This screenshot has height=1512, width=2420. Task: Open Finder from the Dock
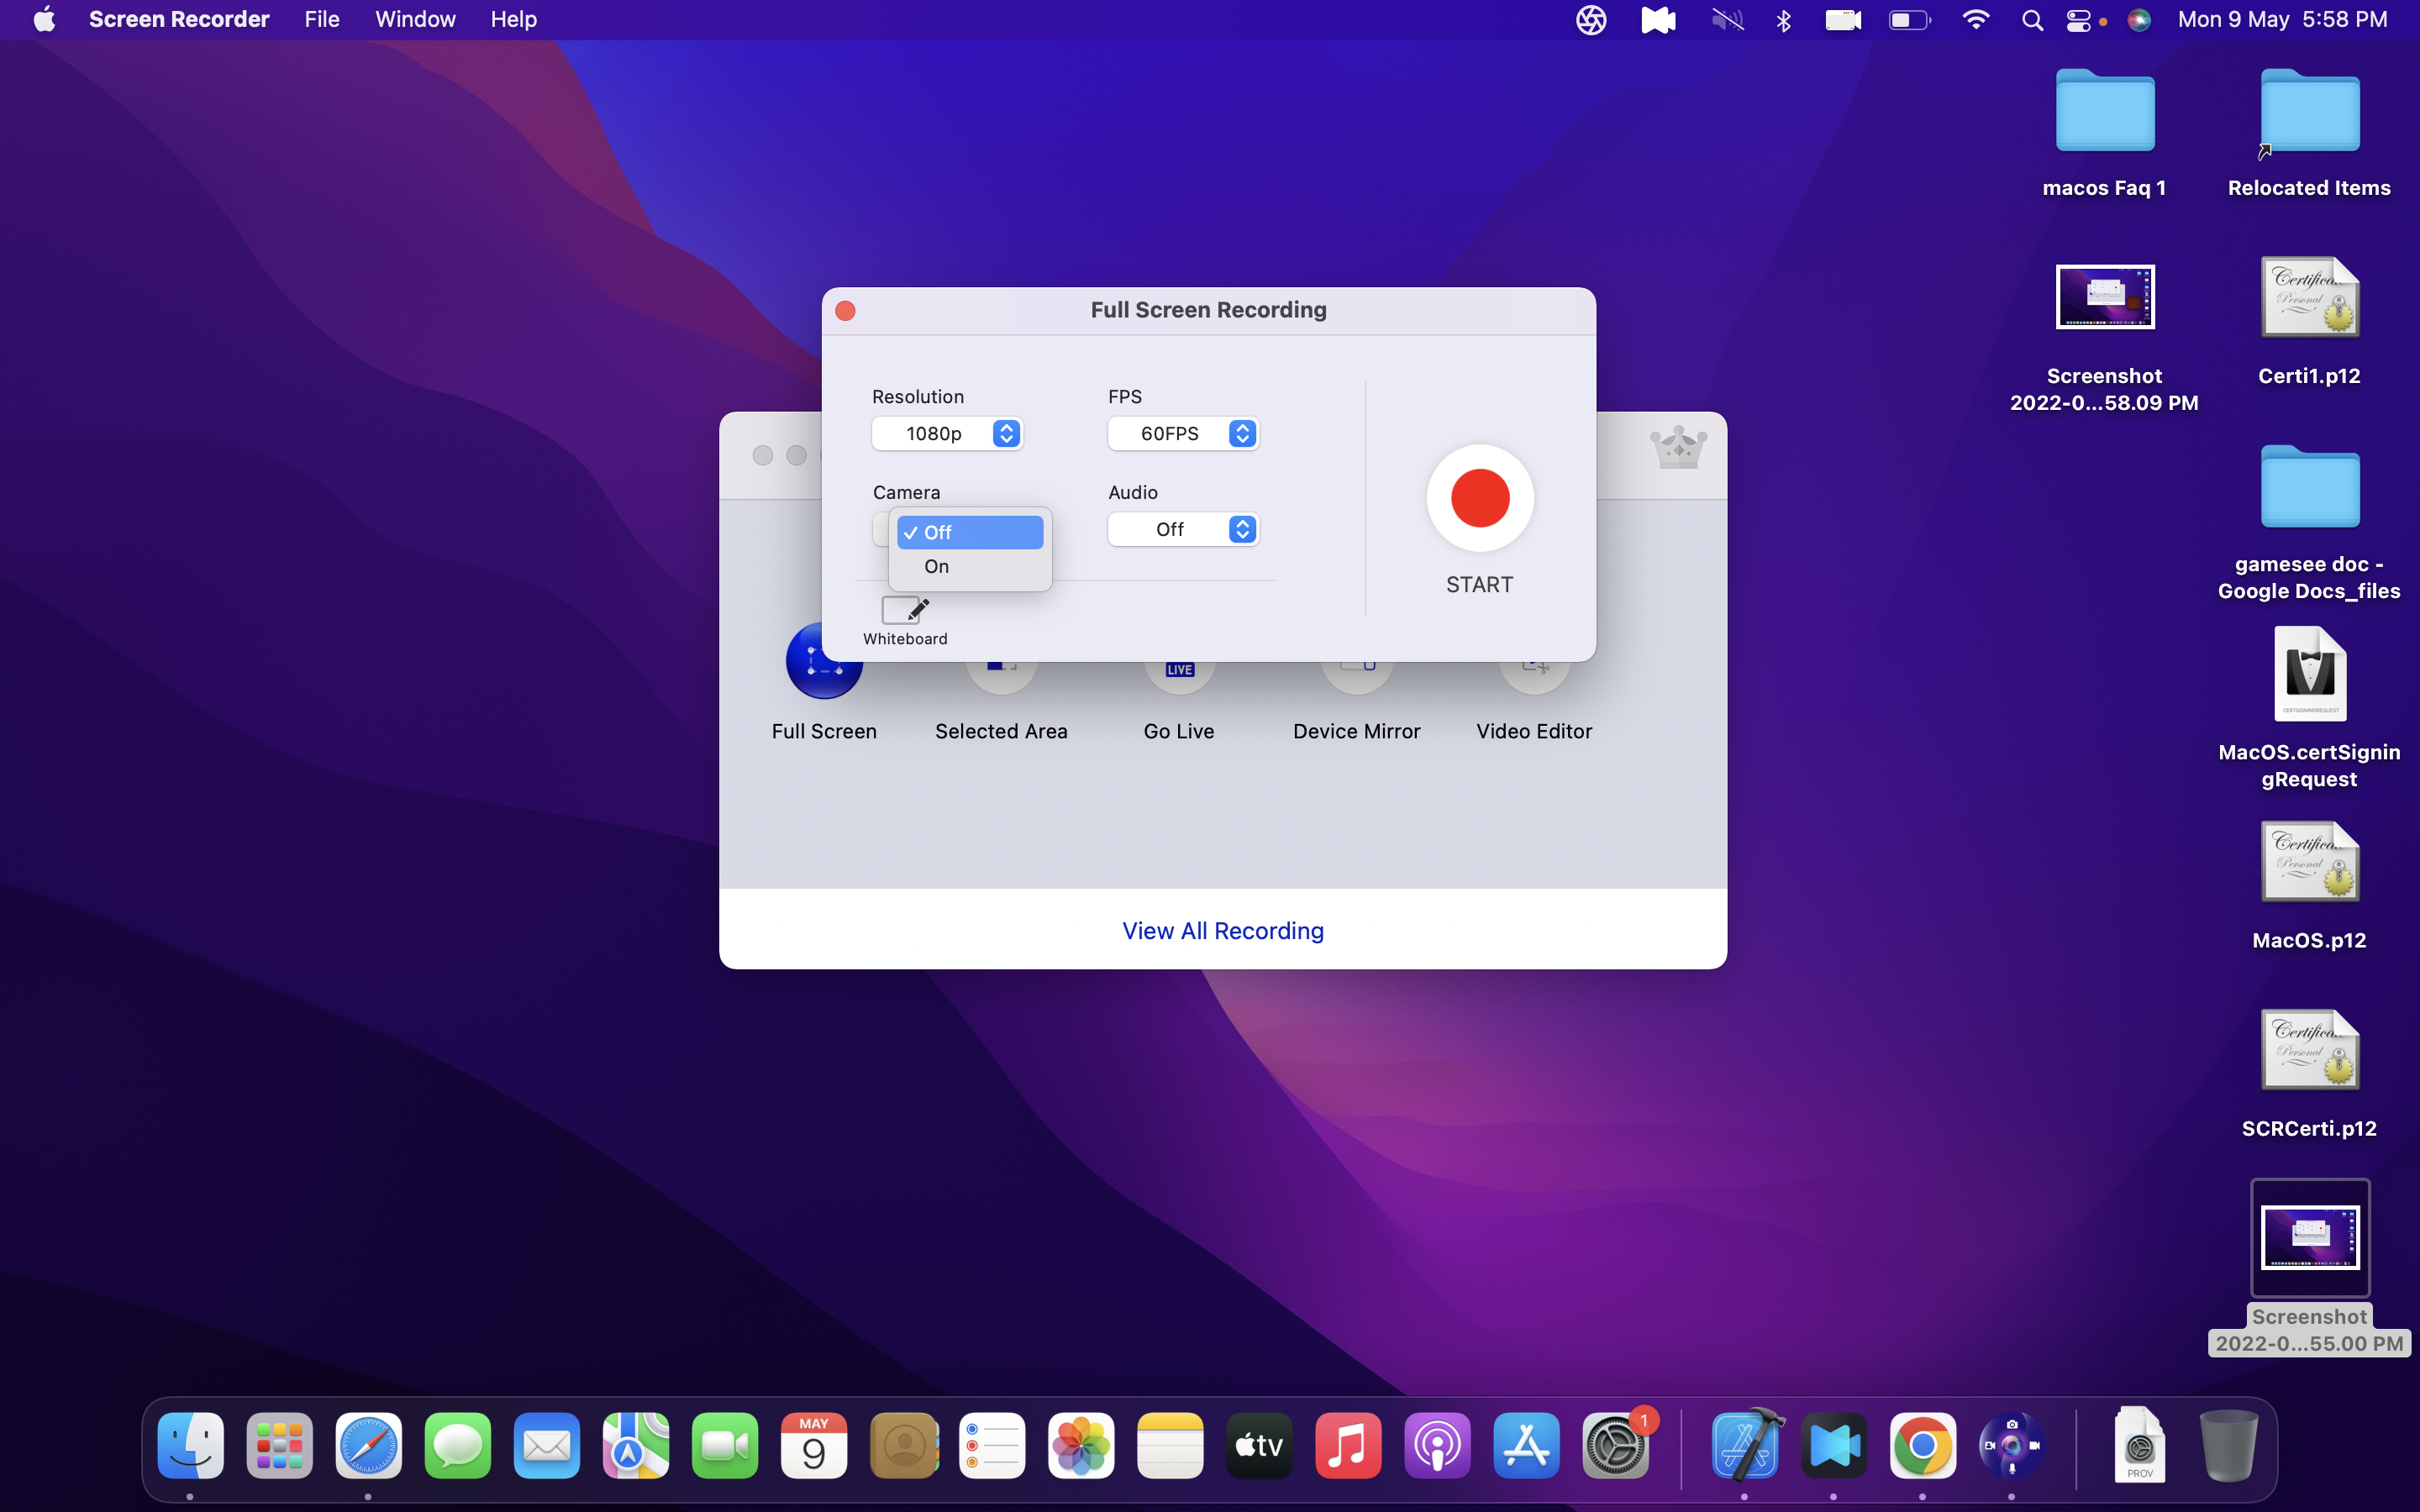(190, 1445)
